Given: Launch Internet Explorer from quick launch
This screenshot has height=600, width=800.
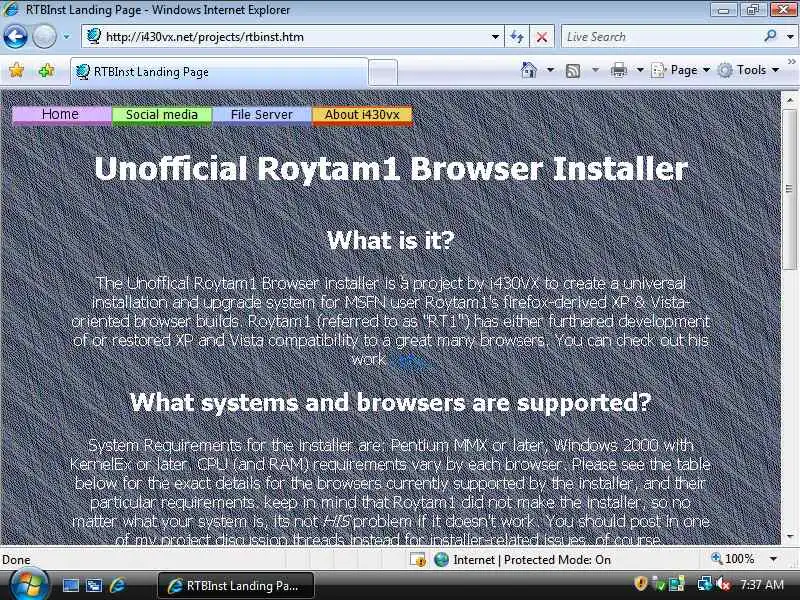Looking at the screenshot, I should (x=117, y=585).
